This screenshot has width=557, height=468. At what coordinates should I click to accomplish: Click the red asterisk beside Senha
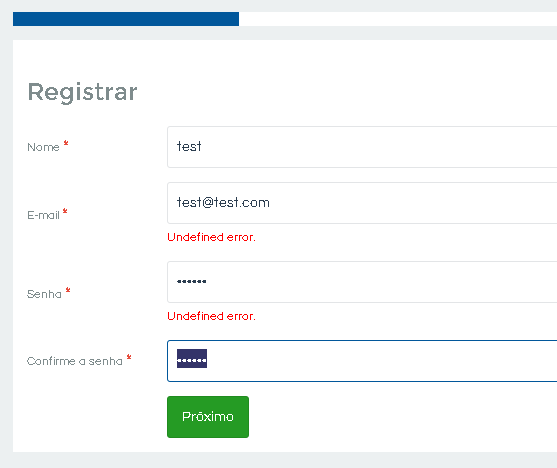[x=68, y=290]
